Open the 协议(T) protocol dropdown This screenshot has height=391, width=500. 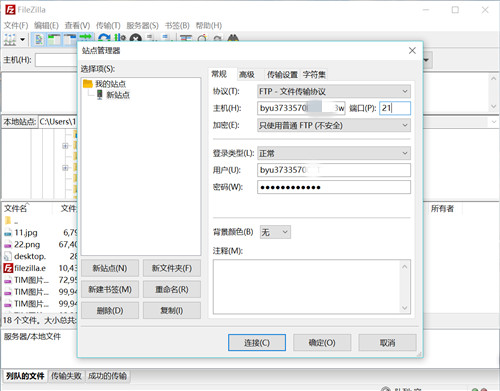pyautogui.click(x=334, y=91)
